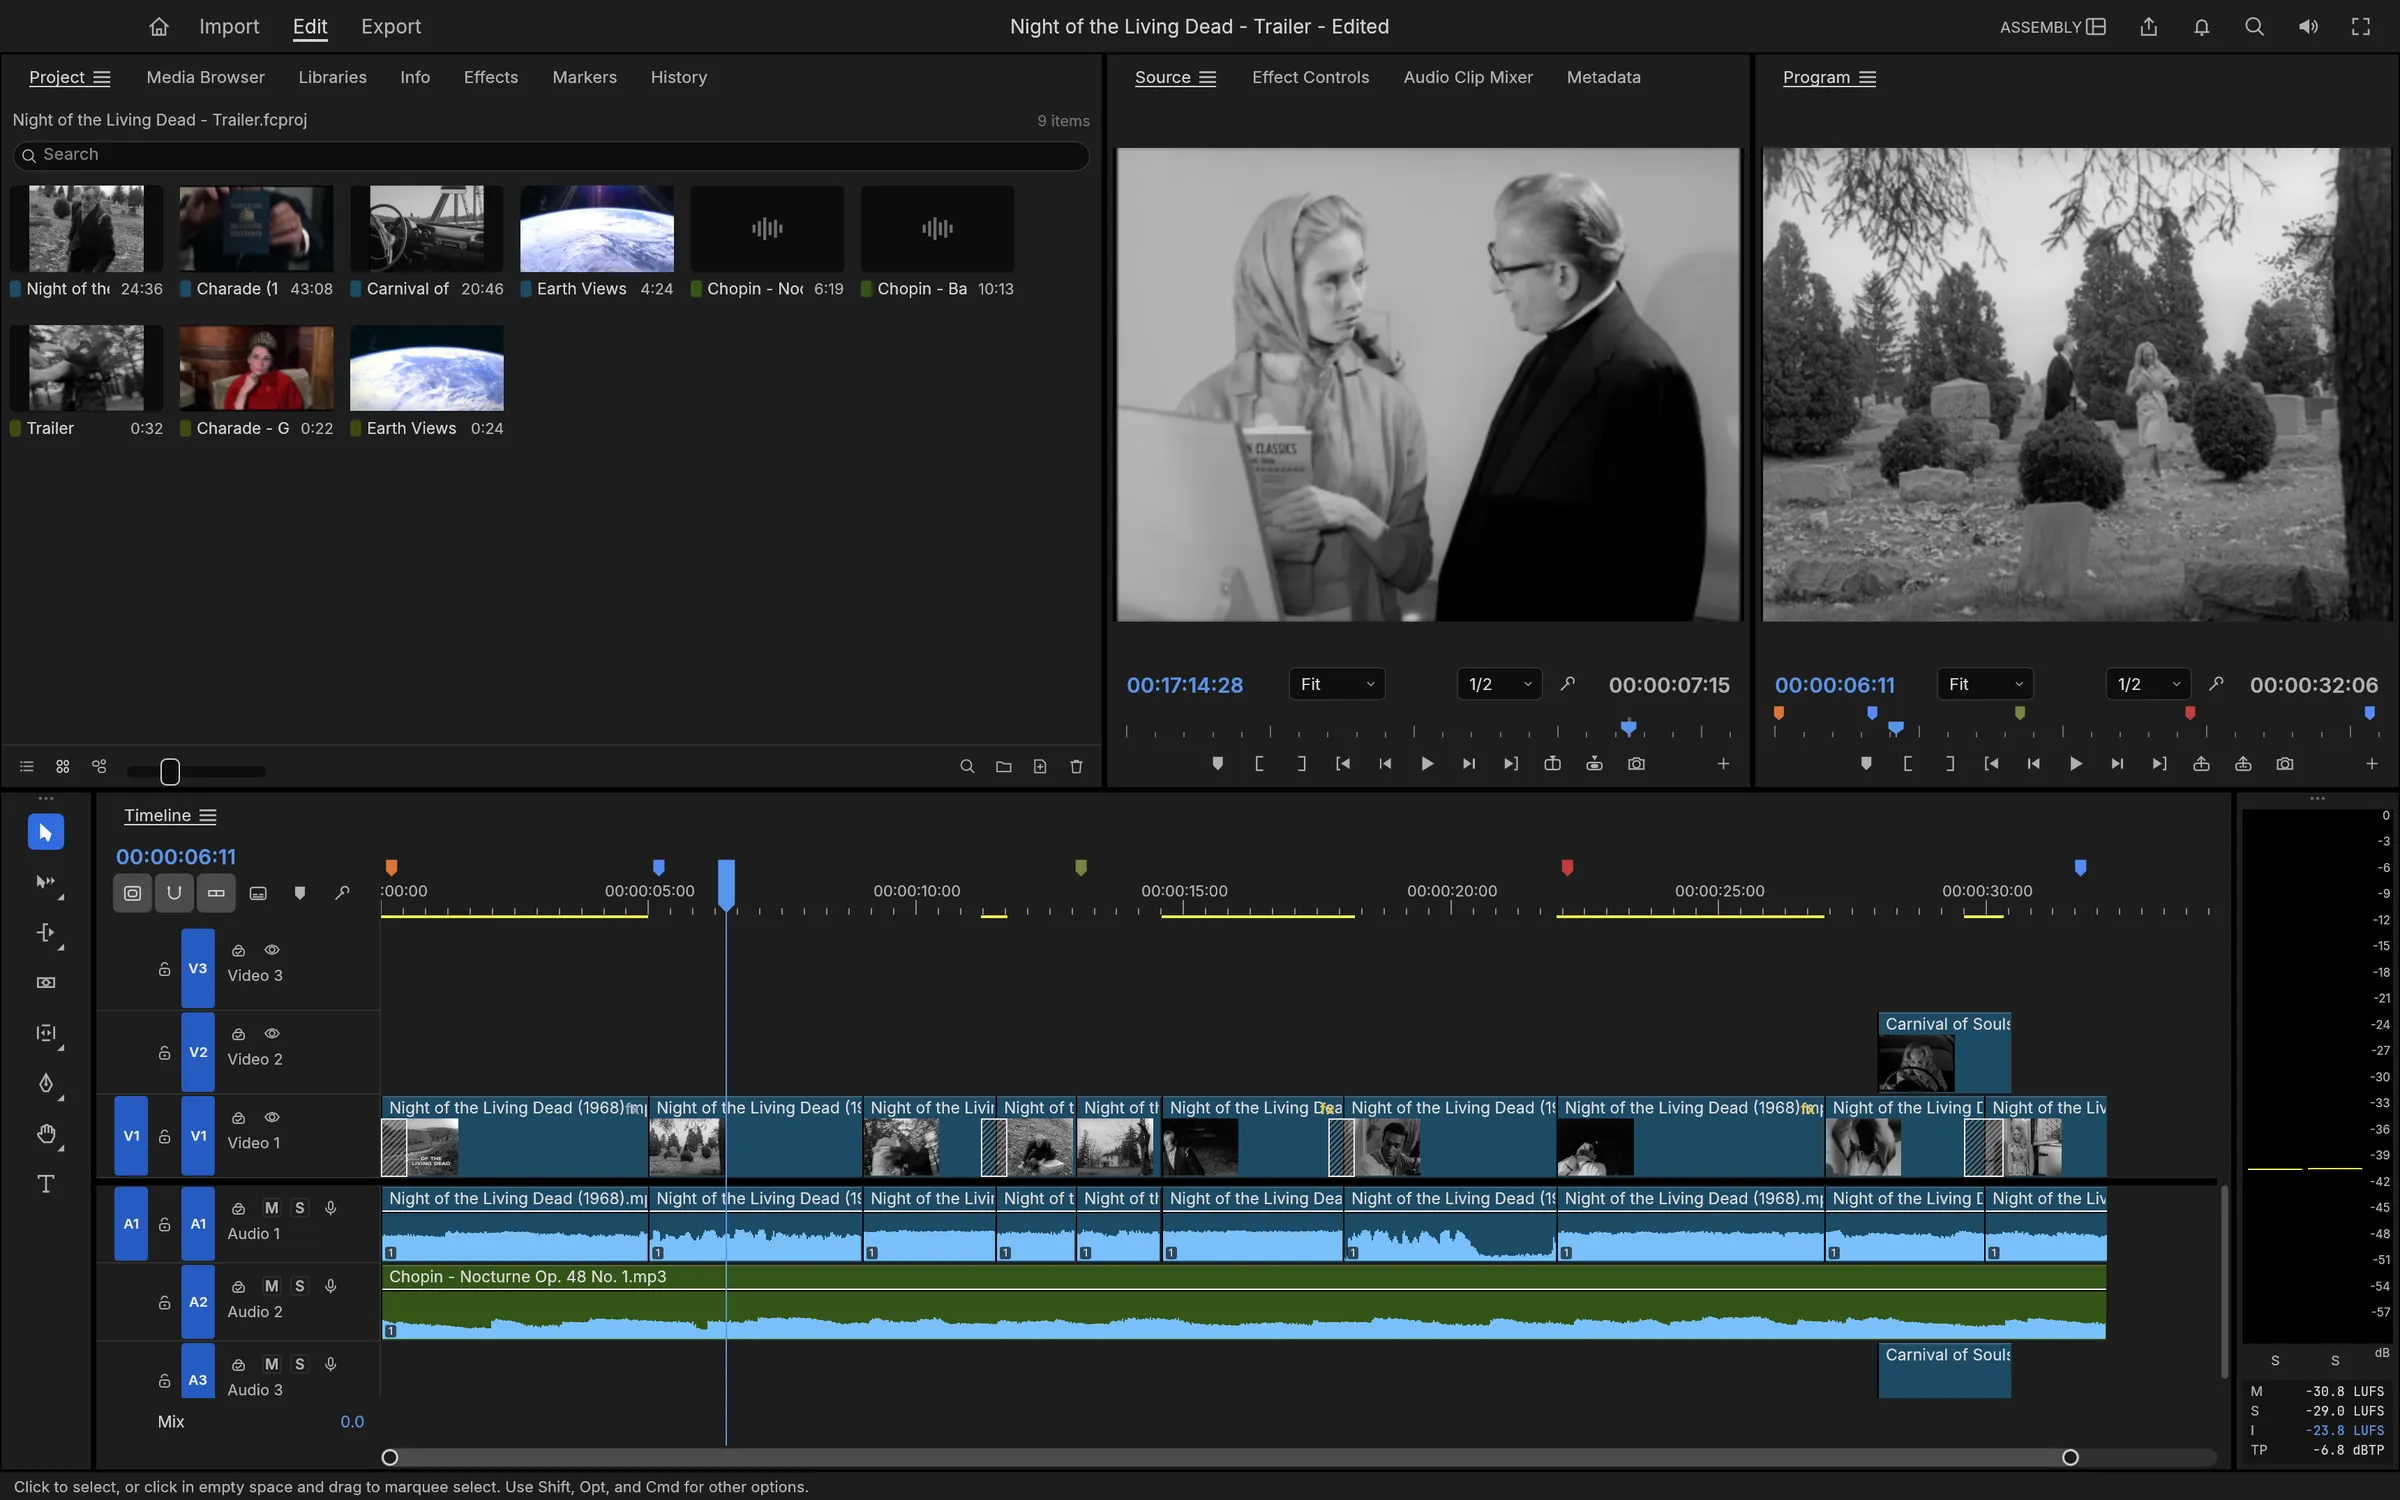
Task: Open notifications bell icon
Action: click(x=2202, y=27)
